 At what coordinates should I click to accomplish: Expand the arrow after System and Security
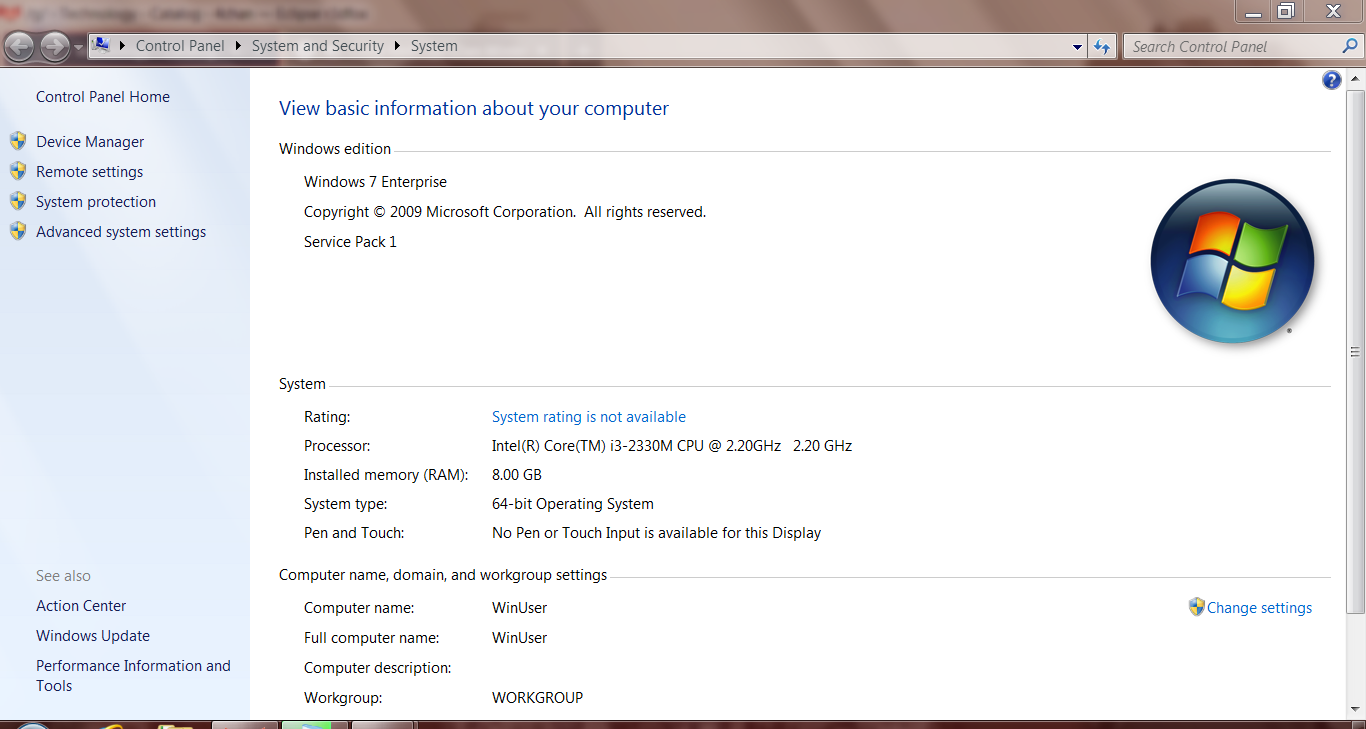pyautogui.click(x=397, y=46)
